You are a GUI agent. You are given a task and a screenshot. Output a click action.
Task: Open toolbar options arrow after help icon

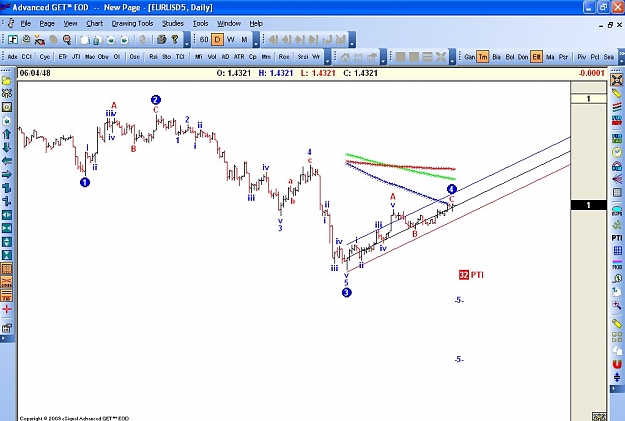click(x=187, y=40)
